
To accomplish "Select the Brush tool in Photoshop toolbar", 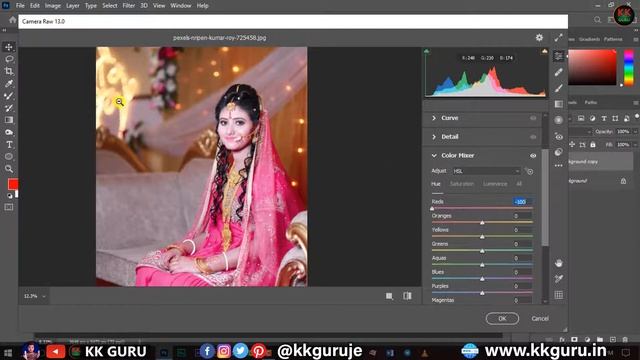I will 9,96.
